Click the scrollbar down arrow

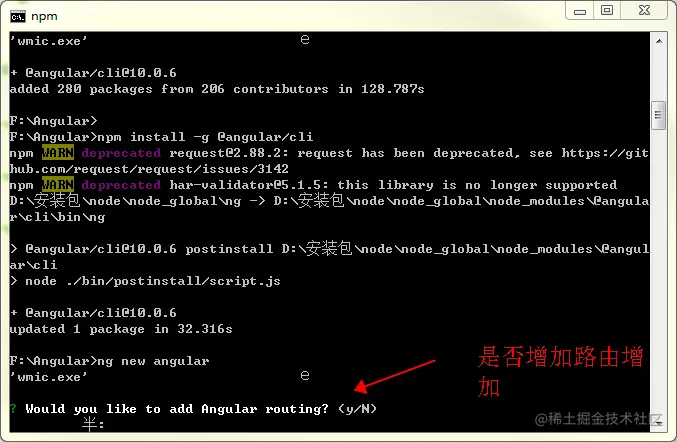(x=659, y=423)
